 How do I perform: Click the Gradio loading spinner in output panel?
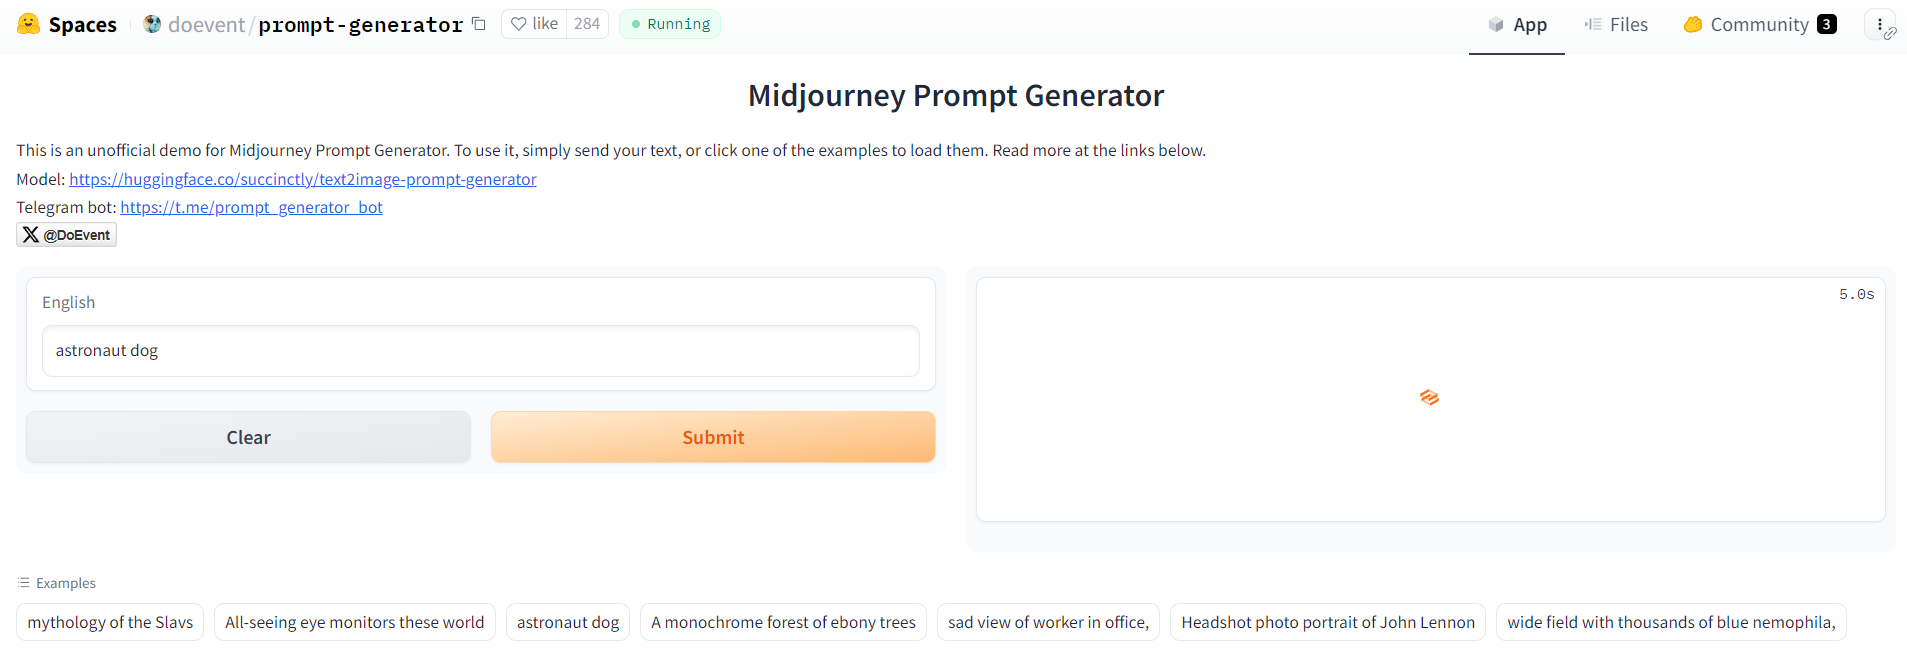(x=1429, y=397)
